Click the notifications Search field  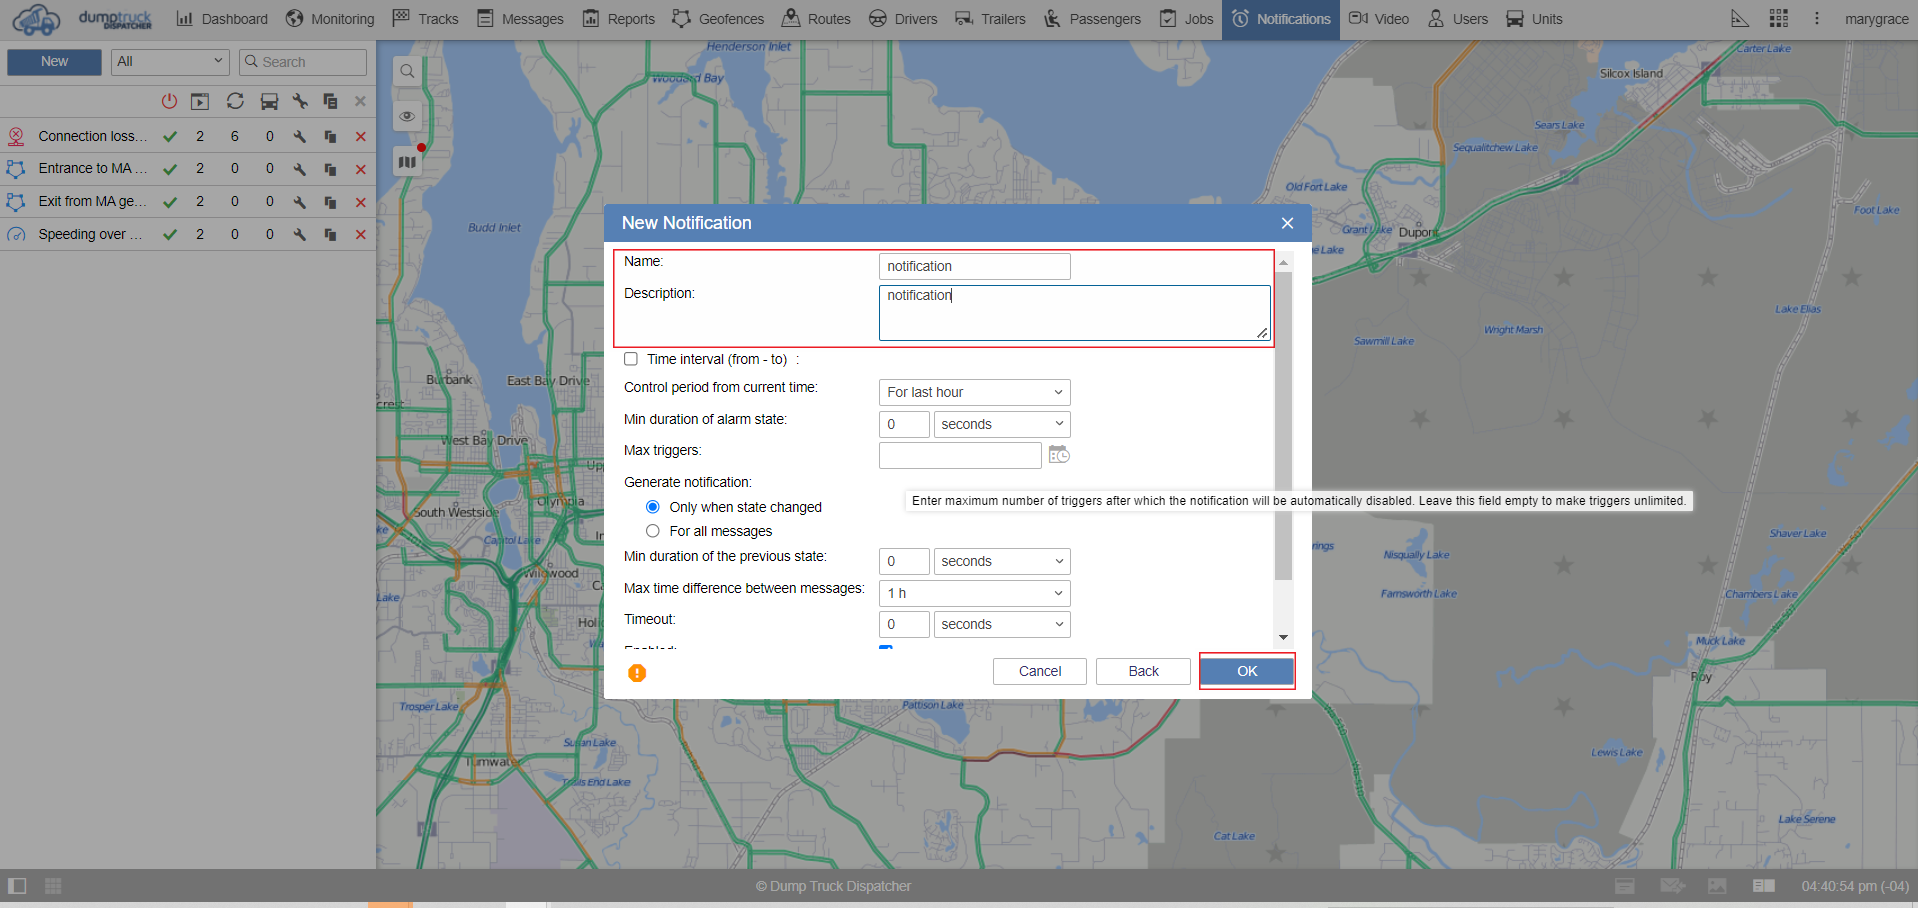[x=303, y=62]
